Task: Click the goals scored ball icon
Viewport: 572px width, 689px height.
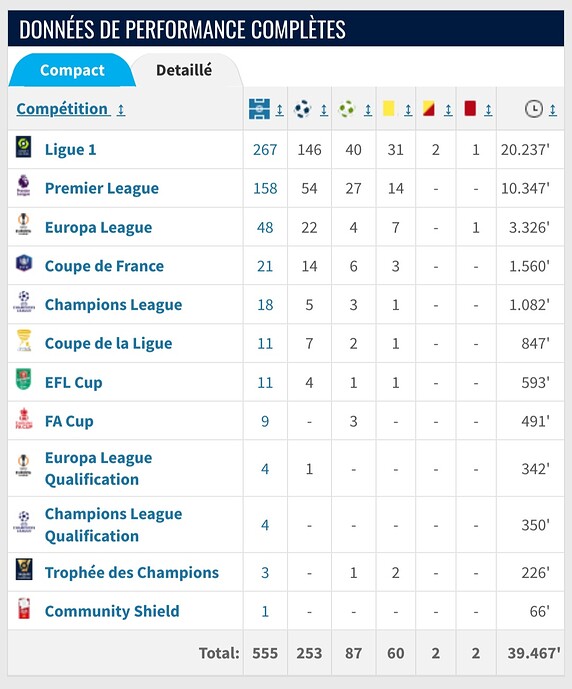Action: [x=302, y=109]
